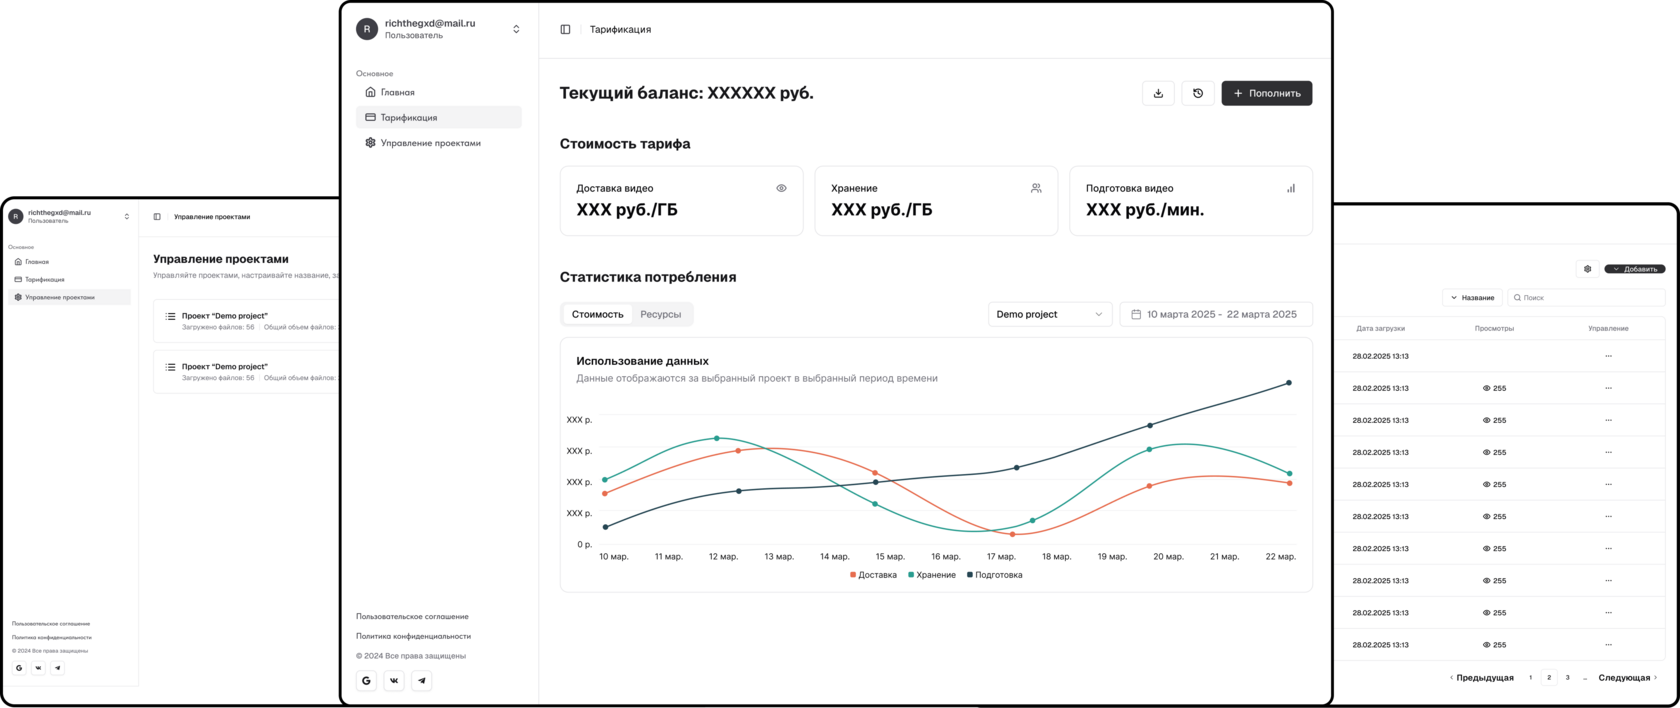Click the gear settings icon beside Добавить
The image size is (1680, 708).
(1587, 269)
